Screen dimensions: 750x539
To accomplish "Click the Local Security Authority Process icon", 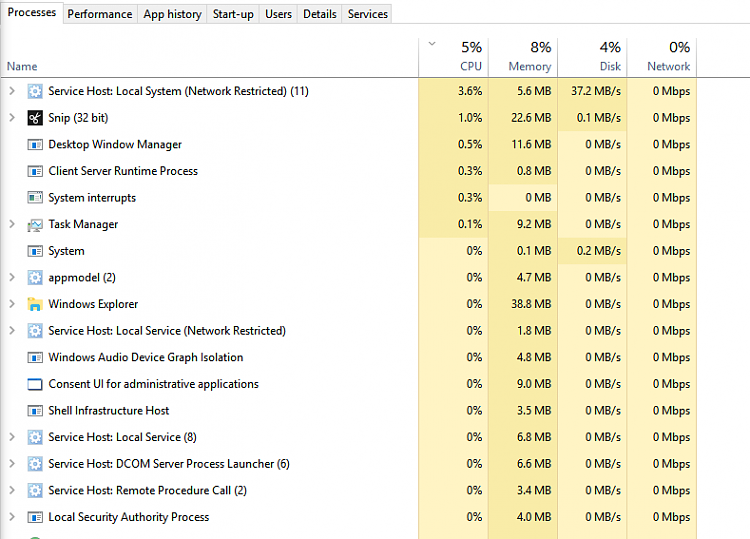I will coord(35,517).
